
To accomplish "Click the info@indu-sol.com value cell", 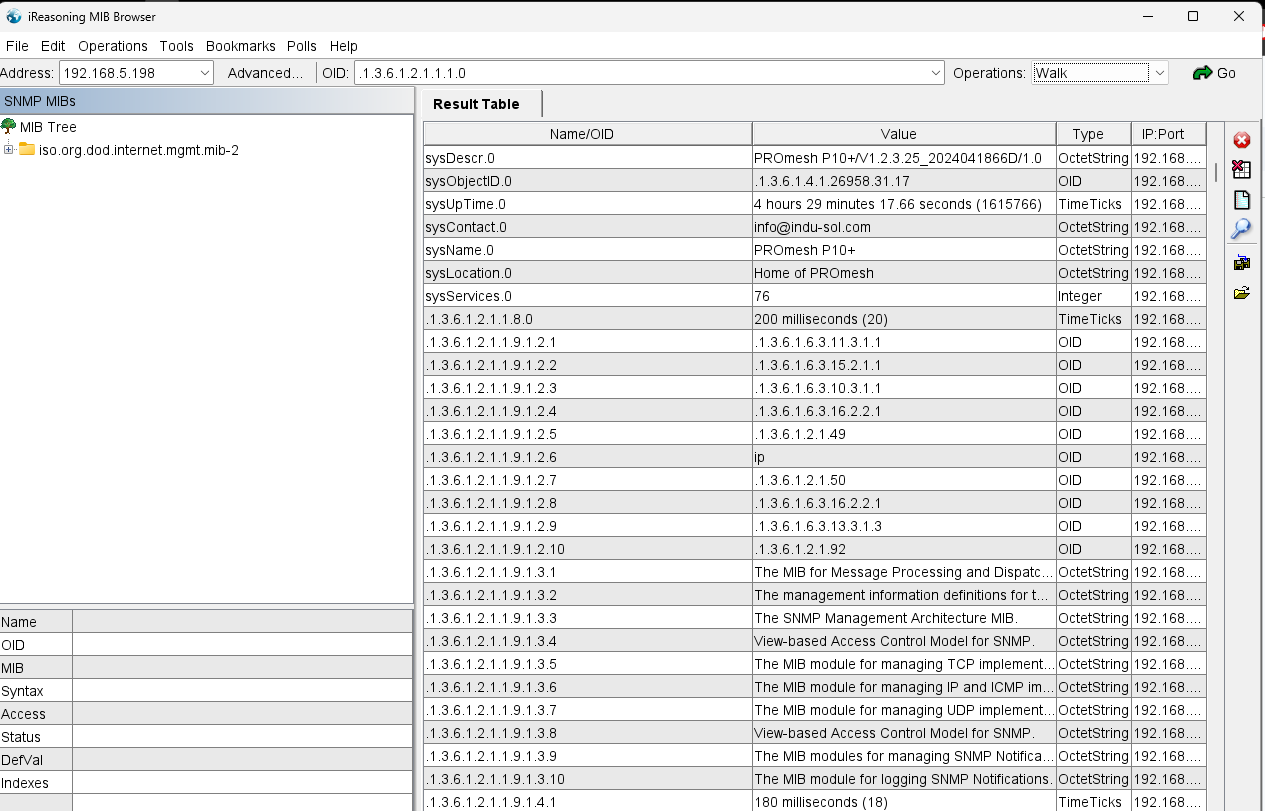I will [x=904, y=227].
